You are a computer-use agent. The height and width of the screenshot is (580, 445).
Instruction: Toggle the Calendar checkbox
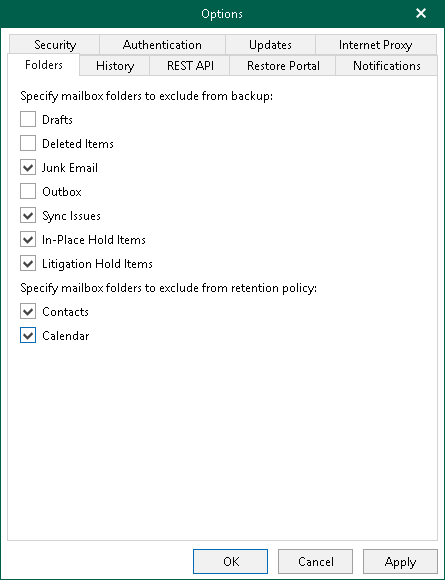[x=28, y=336]
